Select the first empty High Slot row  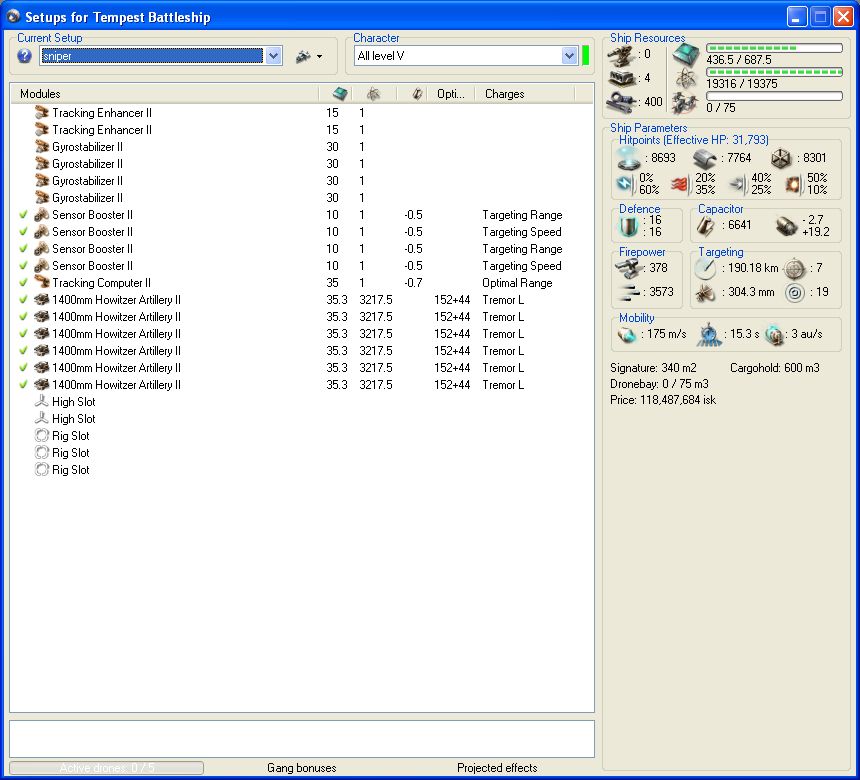click(x=302, y=402)
